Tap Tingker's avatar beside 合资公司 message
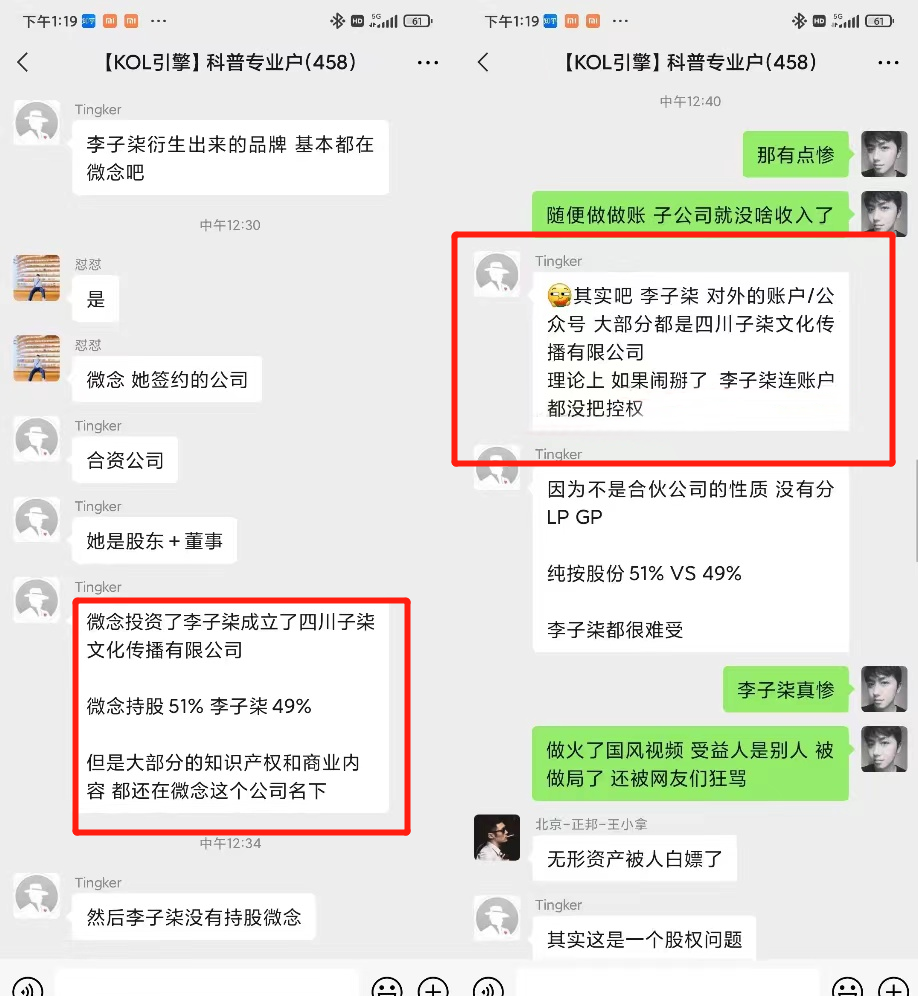The image size is (920, 996). point(37,440)
